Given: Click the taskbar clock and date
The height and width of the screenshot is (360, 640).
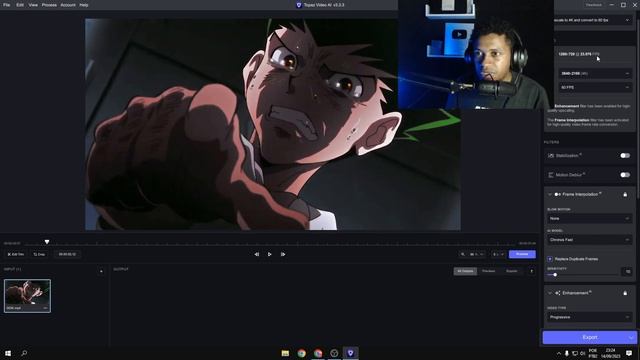Looking at the screenshot, I should point(610,353).
